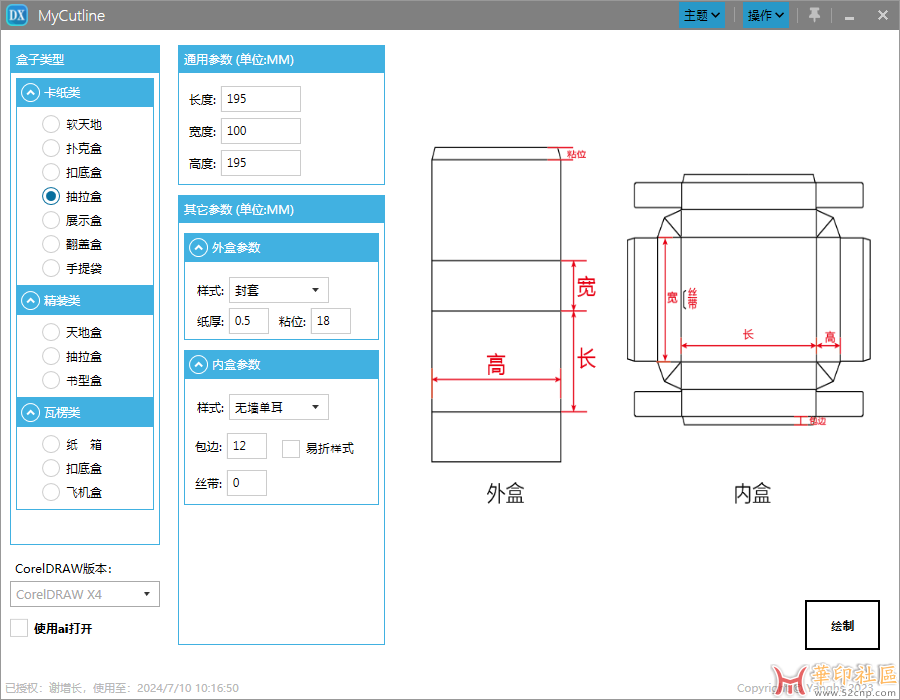Open the inner box 无墙单耳 style dropdown
The height and width of the screenshot is (700, 900).
tap(278, 407)
